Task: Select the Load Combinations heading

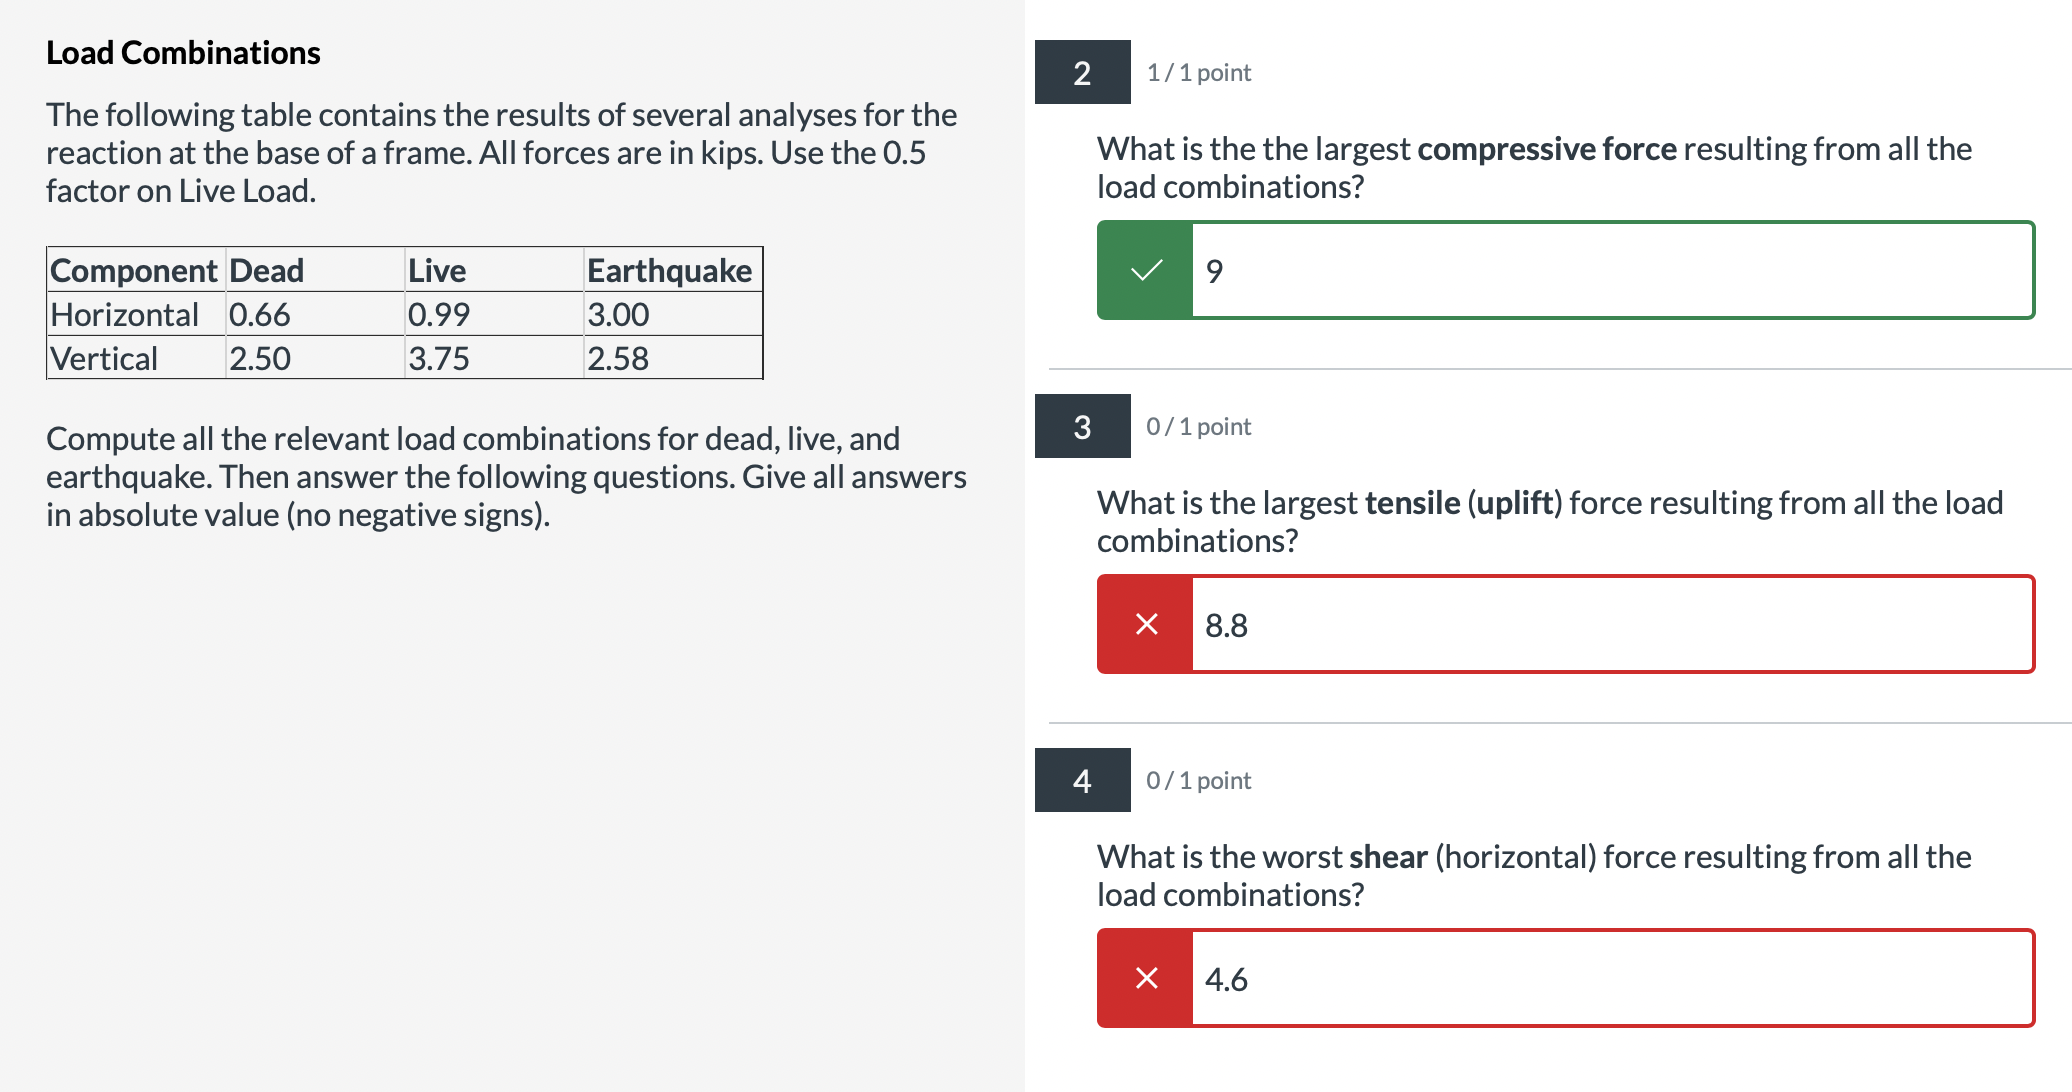Action: click(183, 51)
